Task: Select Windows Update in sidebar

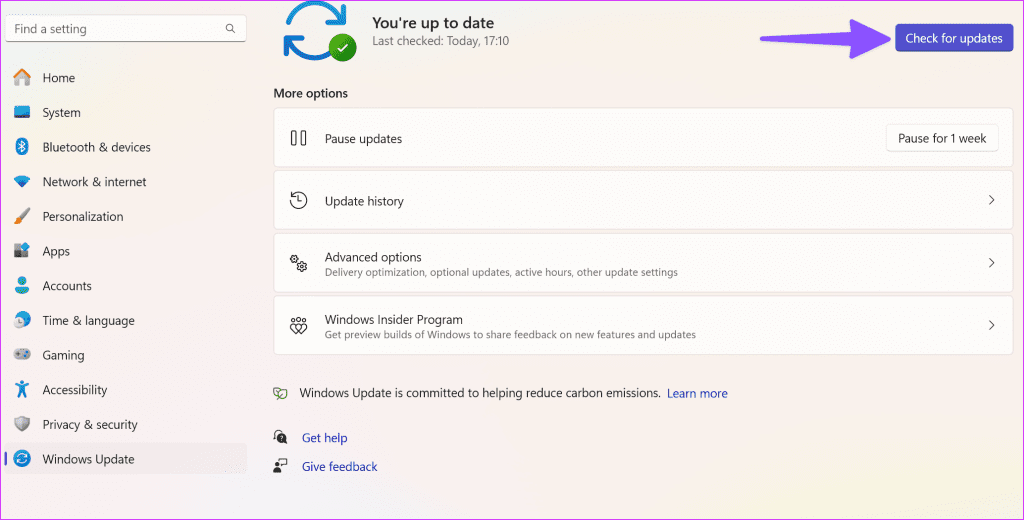Action: coord(126,459)
